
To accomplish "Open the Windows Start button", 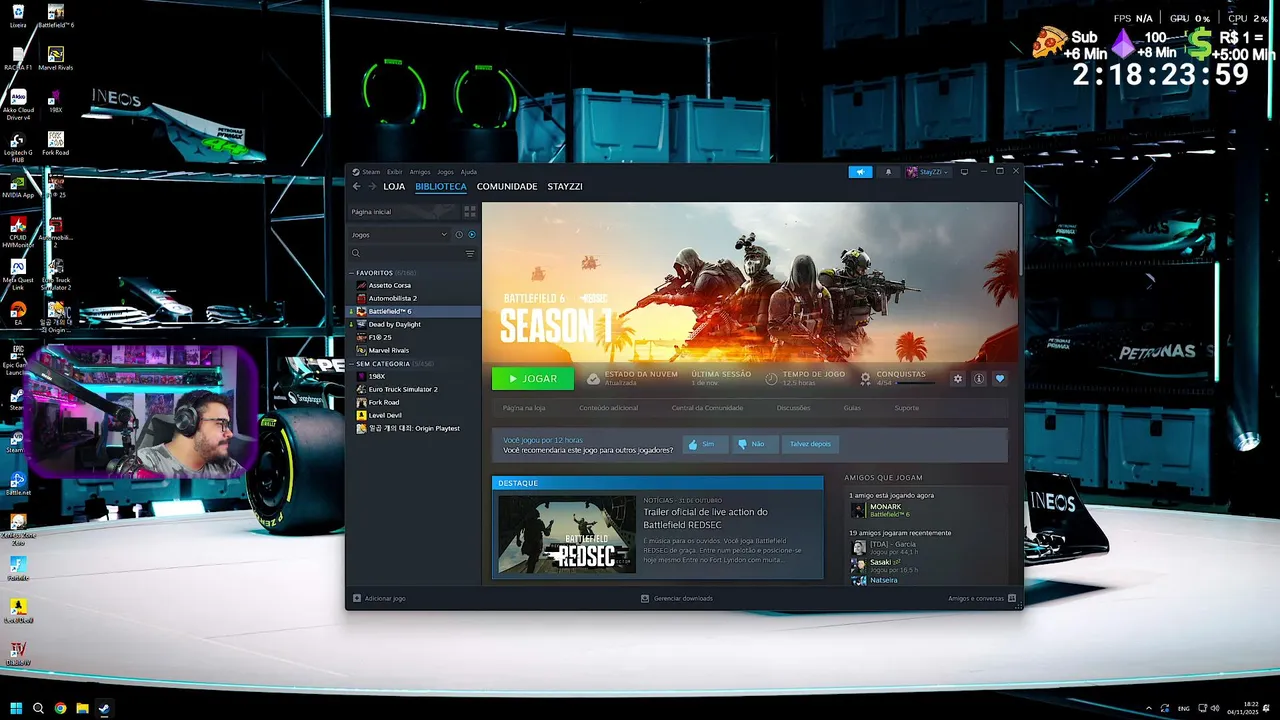I will (x=16, y=708).
